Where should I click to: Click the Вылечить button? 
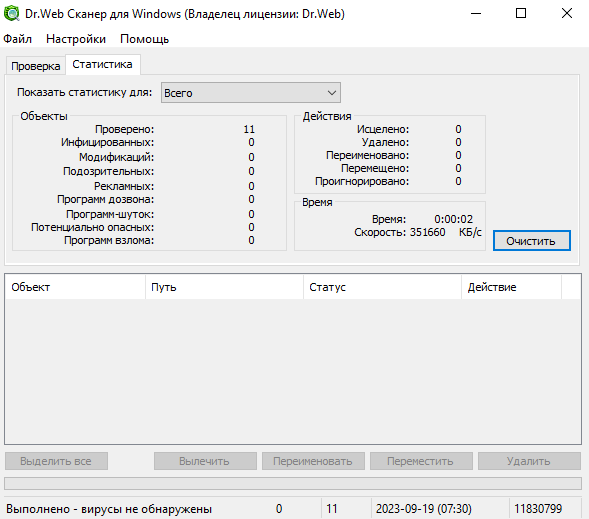(x=205, y=461)
